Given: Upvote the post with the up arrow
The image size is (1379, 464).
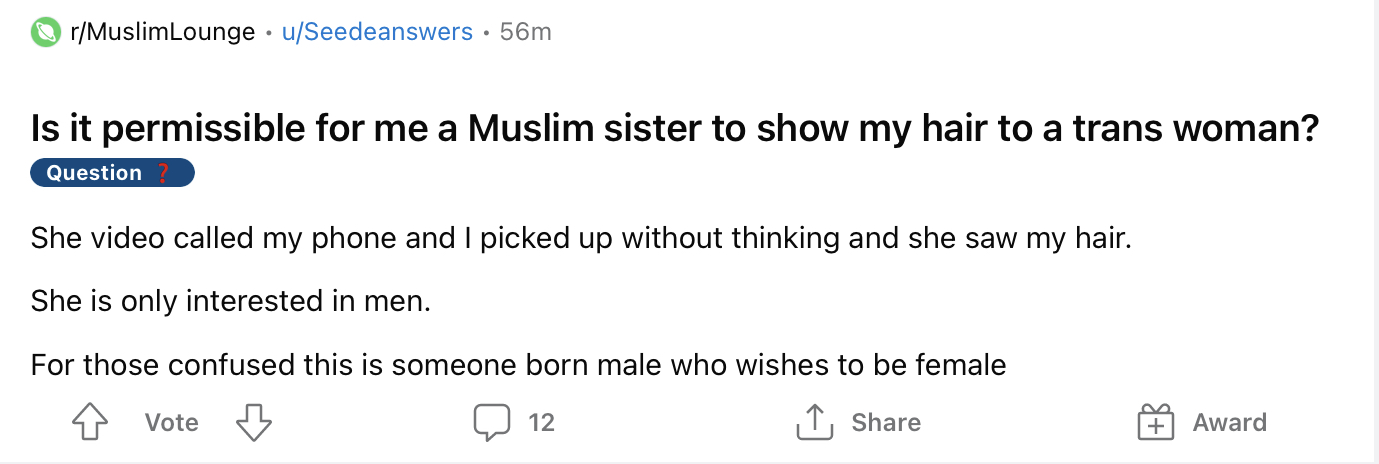Looking at the screenshot, I should tap(90, 423).
